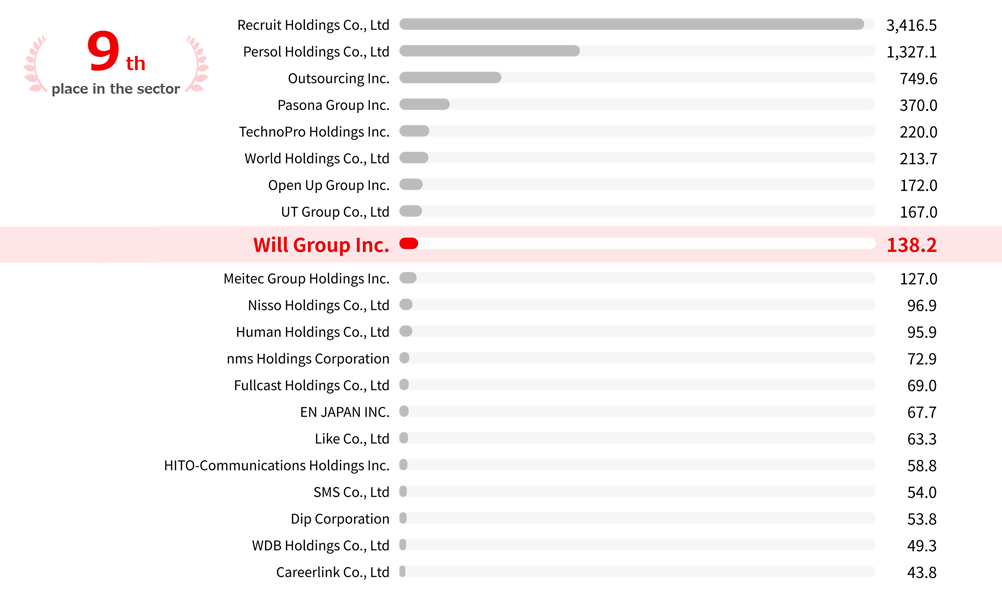
Task: Select the value 127.0
Action: [x=918, y=279]
